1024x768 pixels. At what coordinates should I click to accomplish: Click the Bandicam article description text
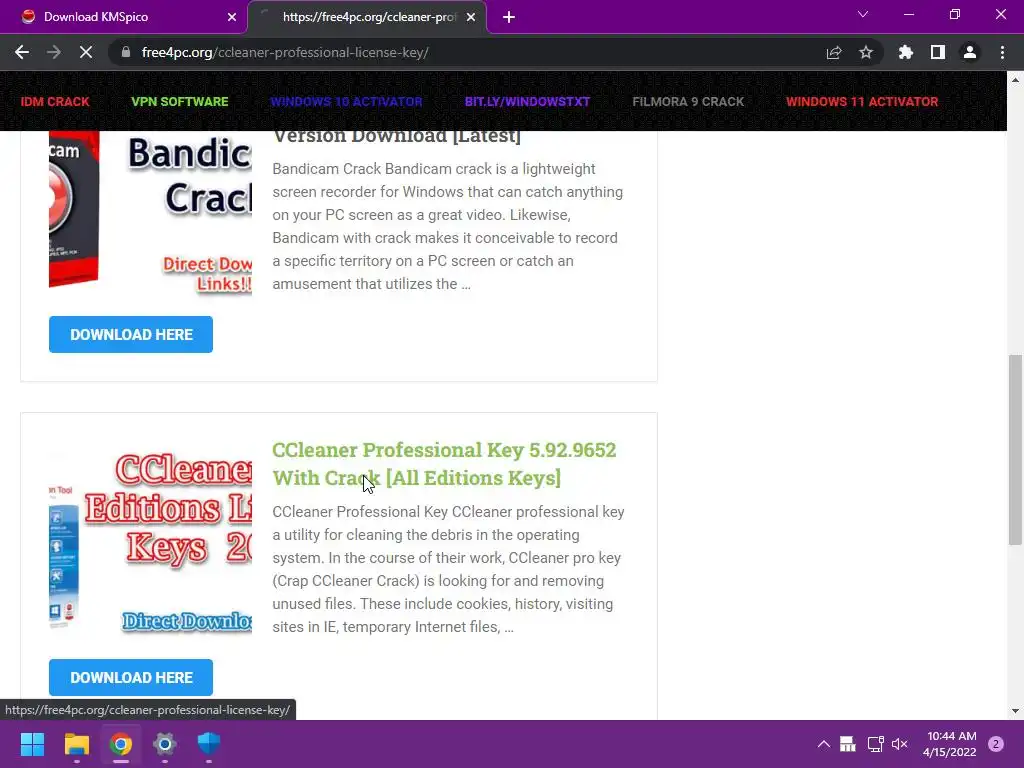[449, 227]
